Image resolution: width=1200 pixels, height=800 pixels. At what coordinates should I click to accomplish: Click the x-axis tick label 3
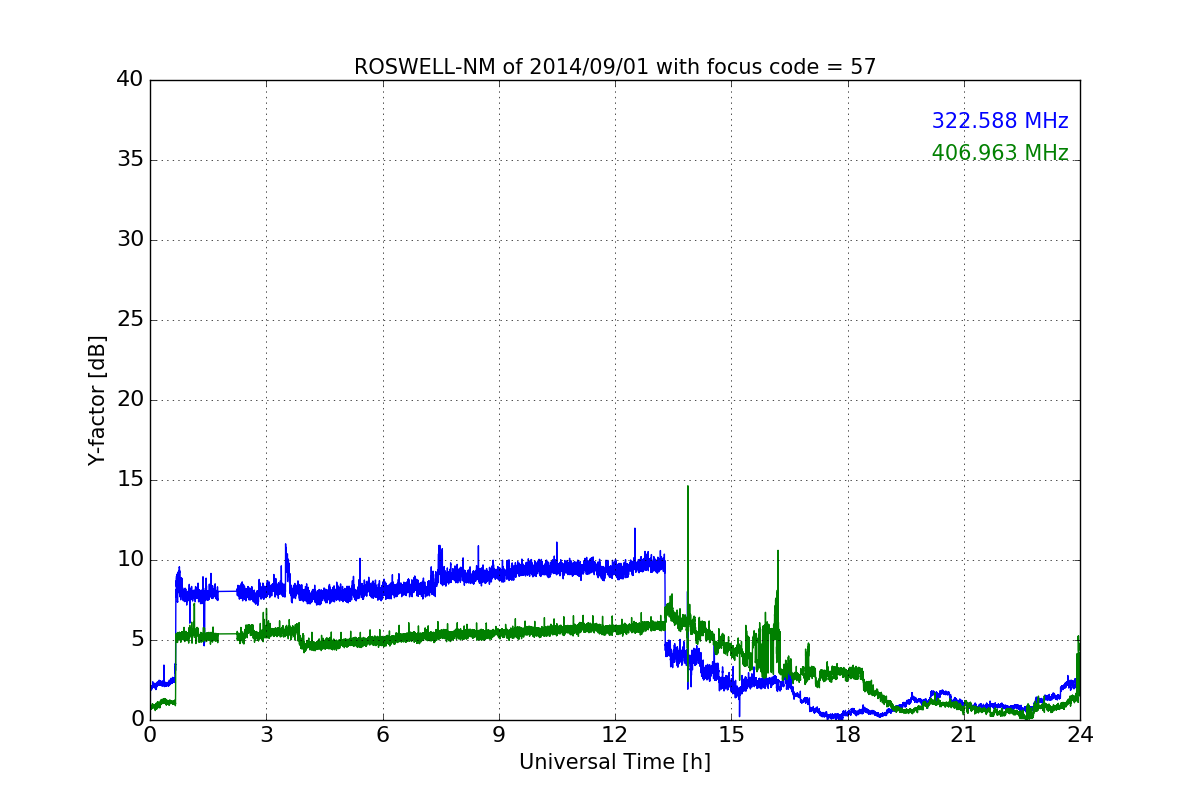(266, 735)
